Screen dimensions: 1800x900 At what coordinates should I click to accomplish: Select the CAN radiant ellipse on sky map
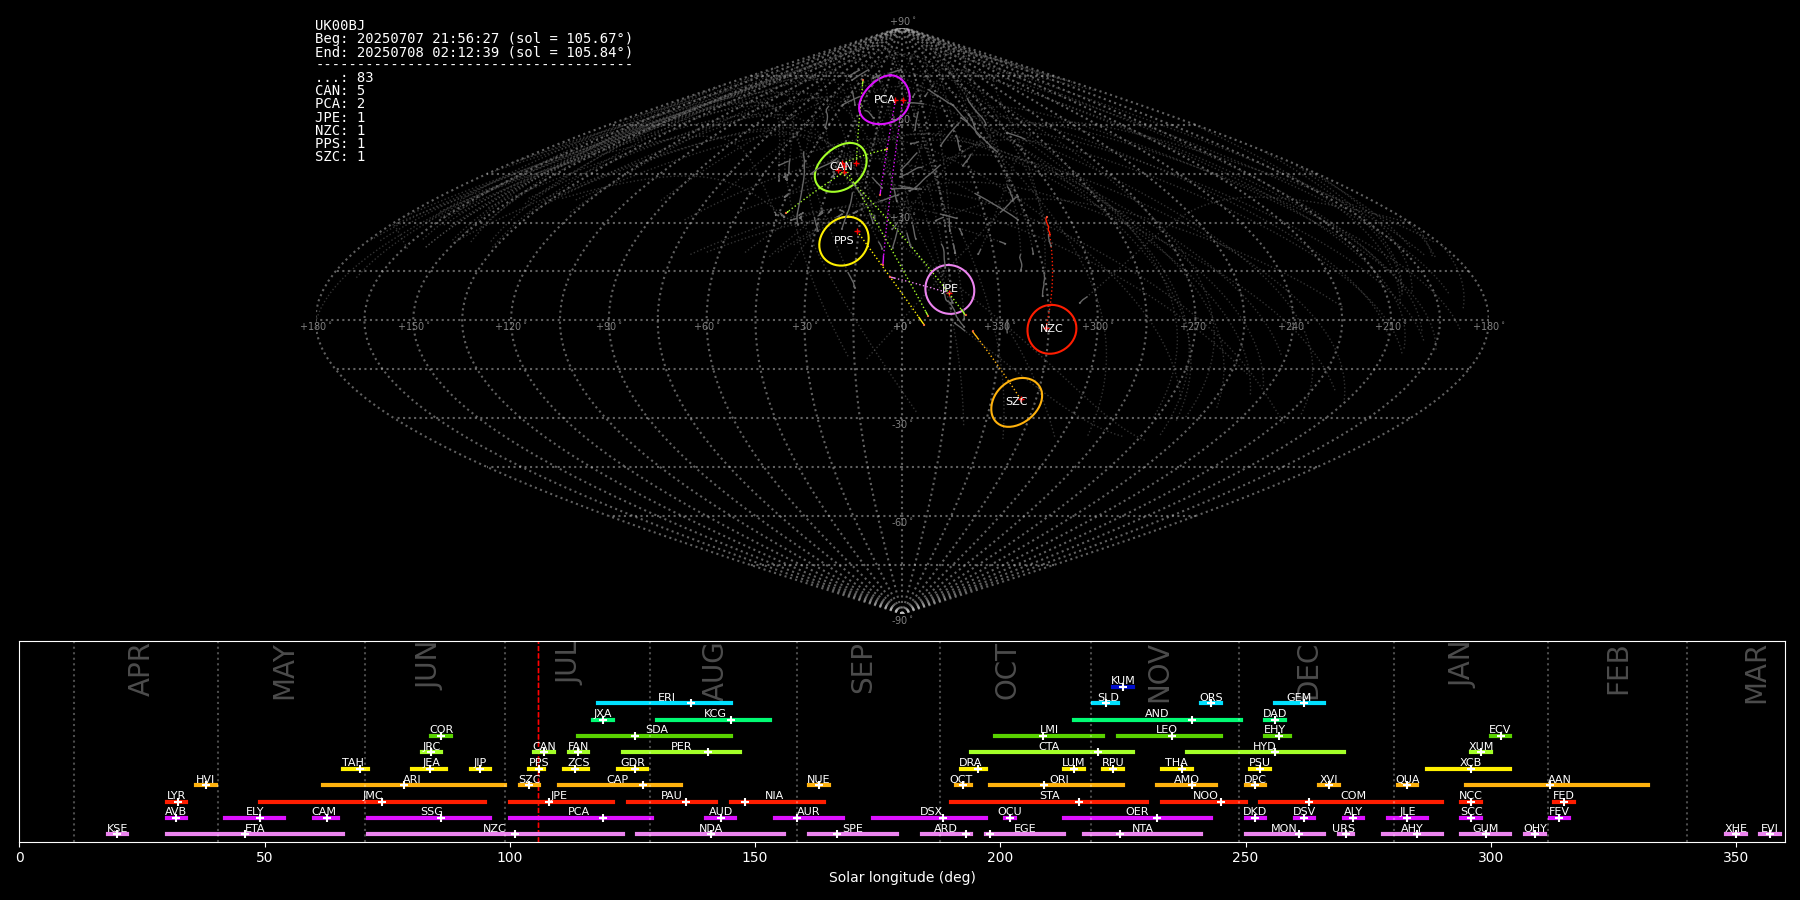pyautogui.click(x=841, y=167)
